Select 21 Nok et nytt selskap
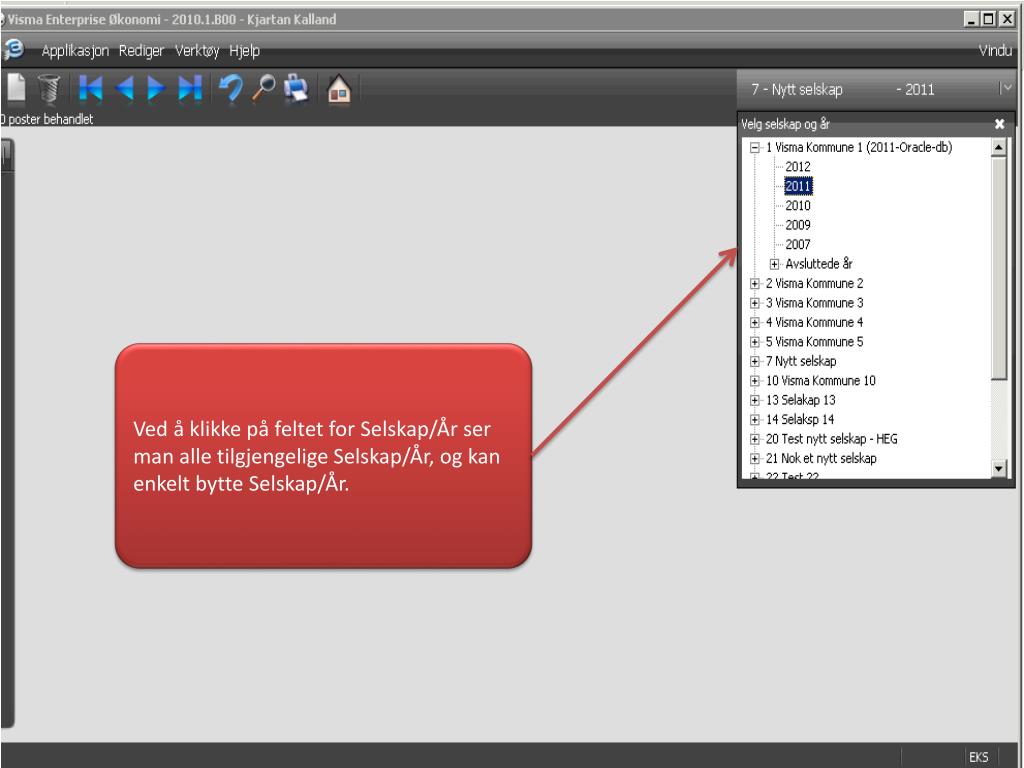 coord(821,458)
